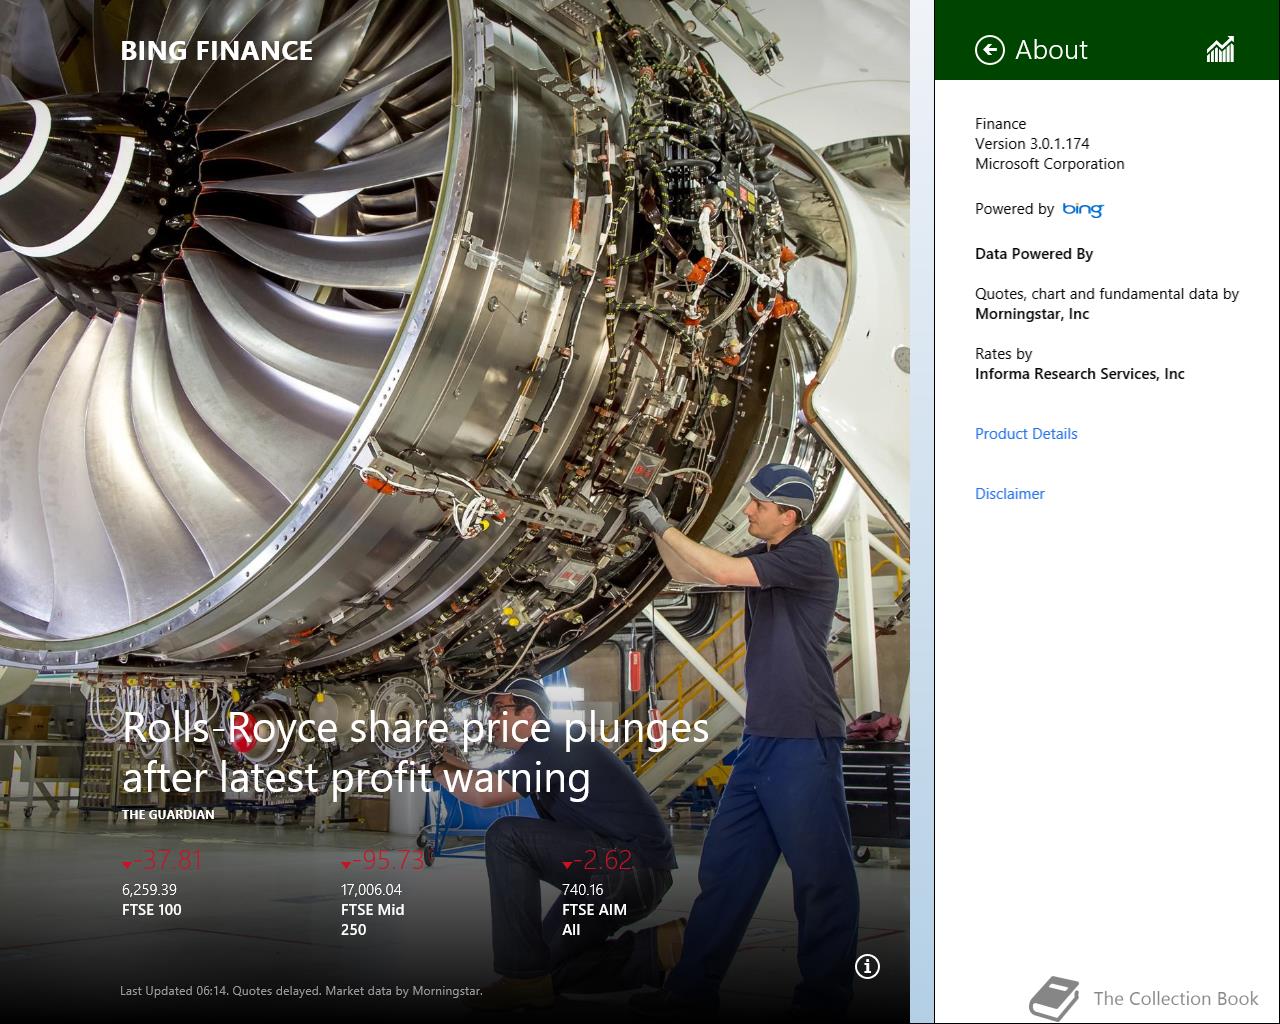Click Informa Research Services, Inc text
This screenshot has height=1024, width=1280.
[x=1080, y=374]
